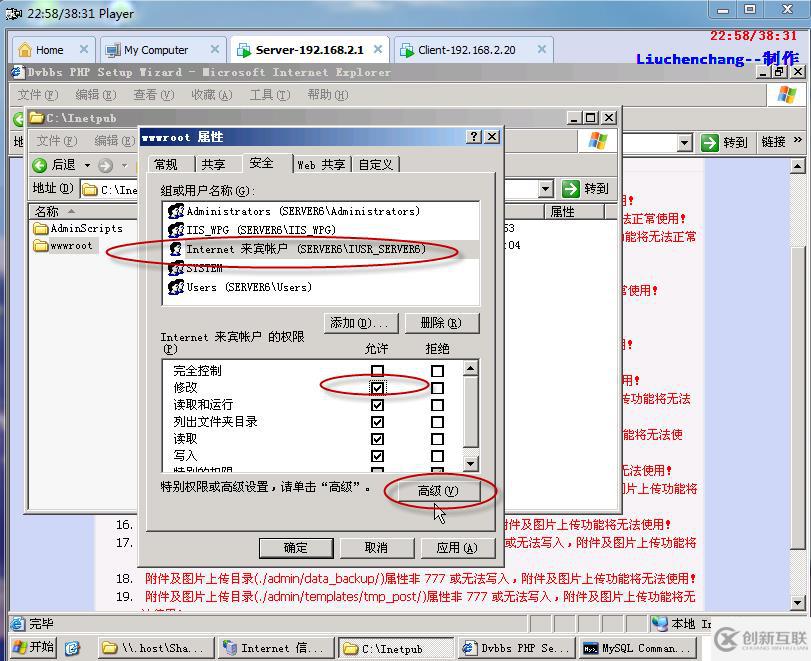Click 转到 go button in Inetpub window
This screenshot has width=811, height=661.
pos(587,189)
